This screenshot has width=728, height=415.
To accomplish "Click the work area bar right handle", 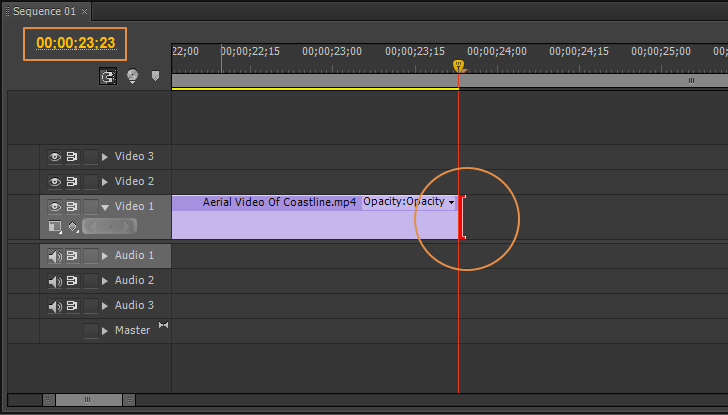I will pyautogui.click(x=691, y=81).
